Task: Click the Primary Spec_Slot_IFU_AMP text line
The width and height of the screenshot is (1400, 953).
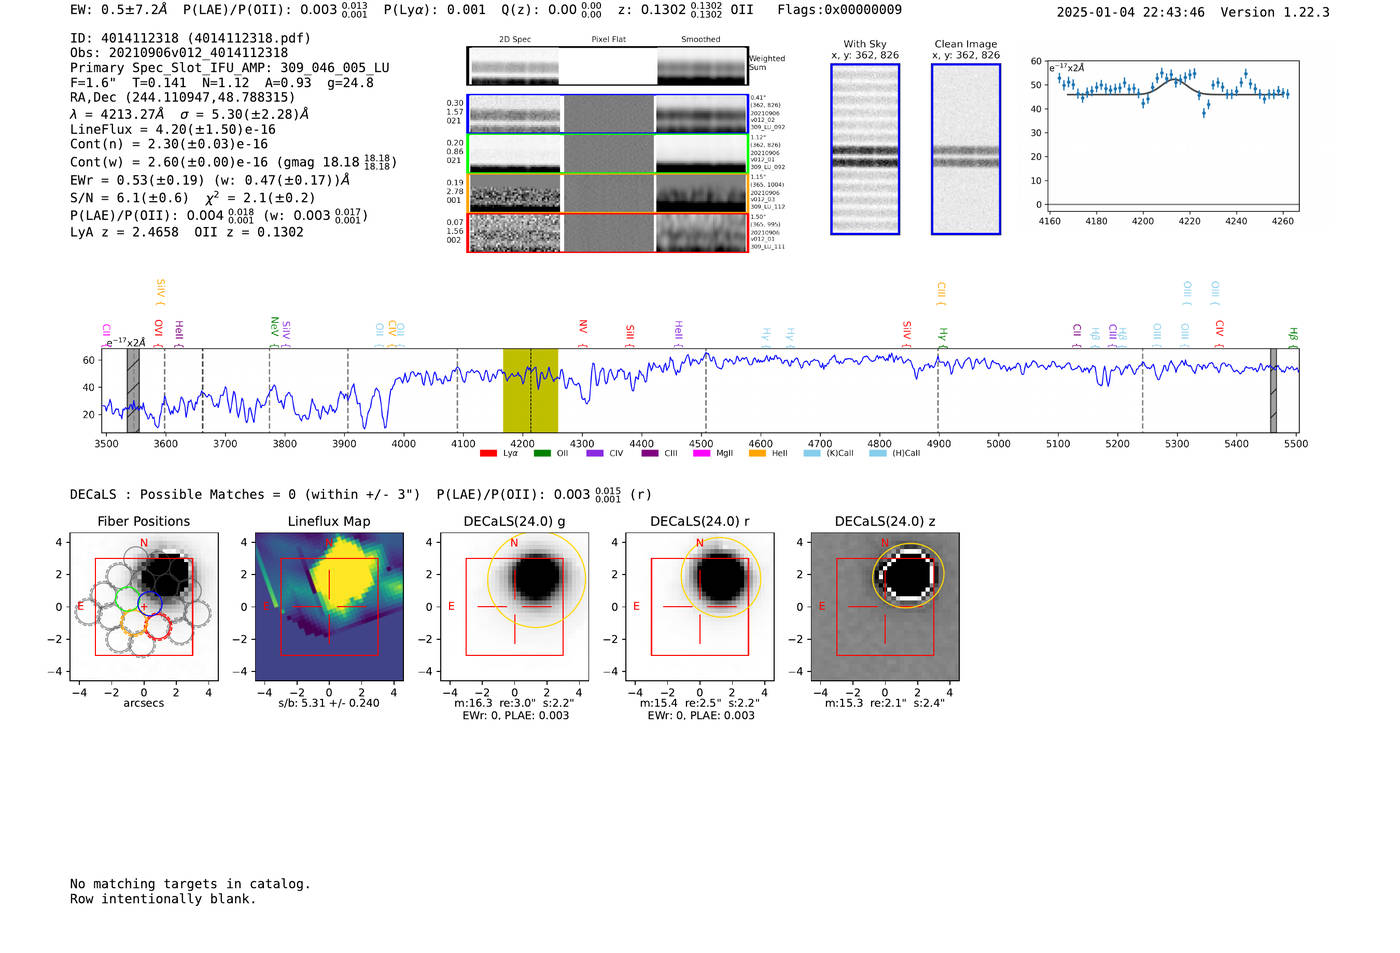Action: point(230,68)
